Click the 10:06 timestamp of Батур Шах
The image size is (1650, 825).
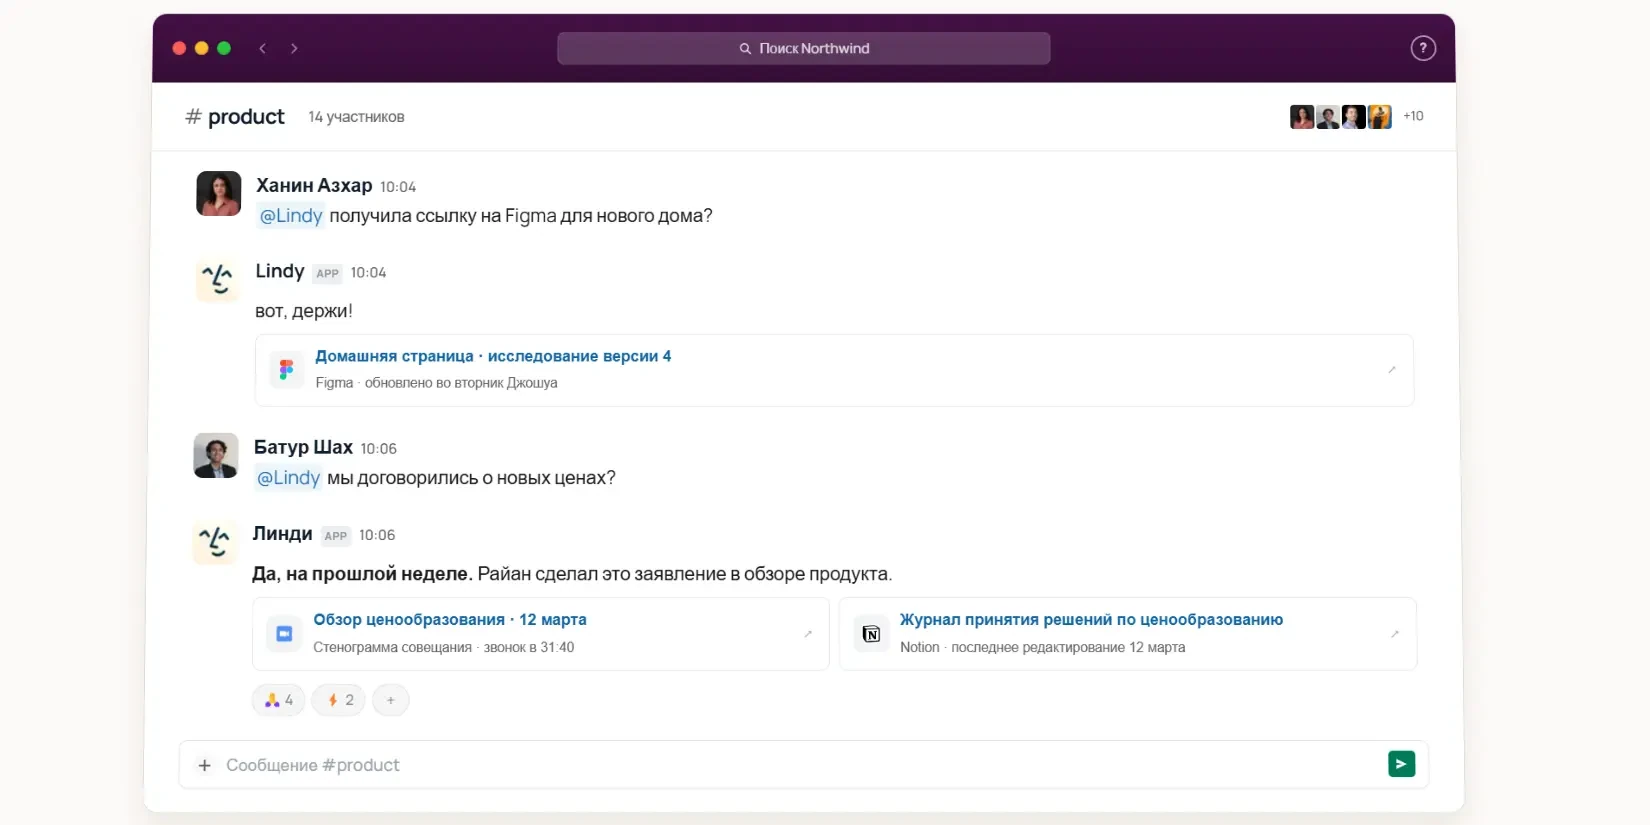(x=379, y=449)
